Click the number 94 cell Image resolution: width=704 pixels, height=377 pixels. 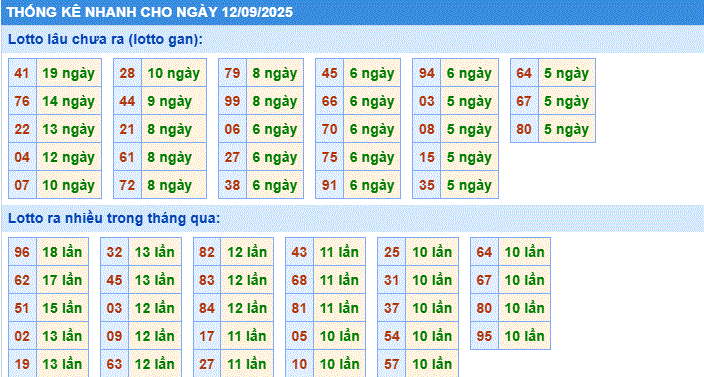tap(427, 73)
